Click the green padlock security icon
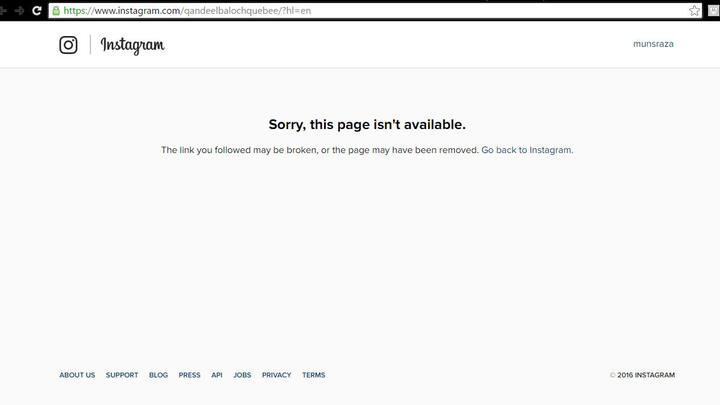 coord(56,11)
